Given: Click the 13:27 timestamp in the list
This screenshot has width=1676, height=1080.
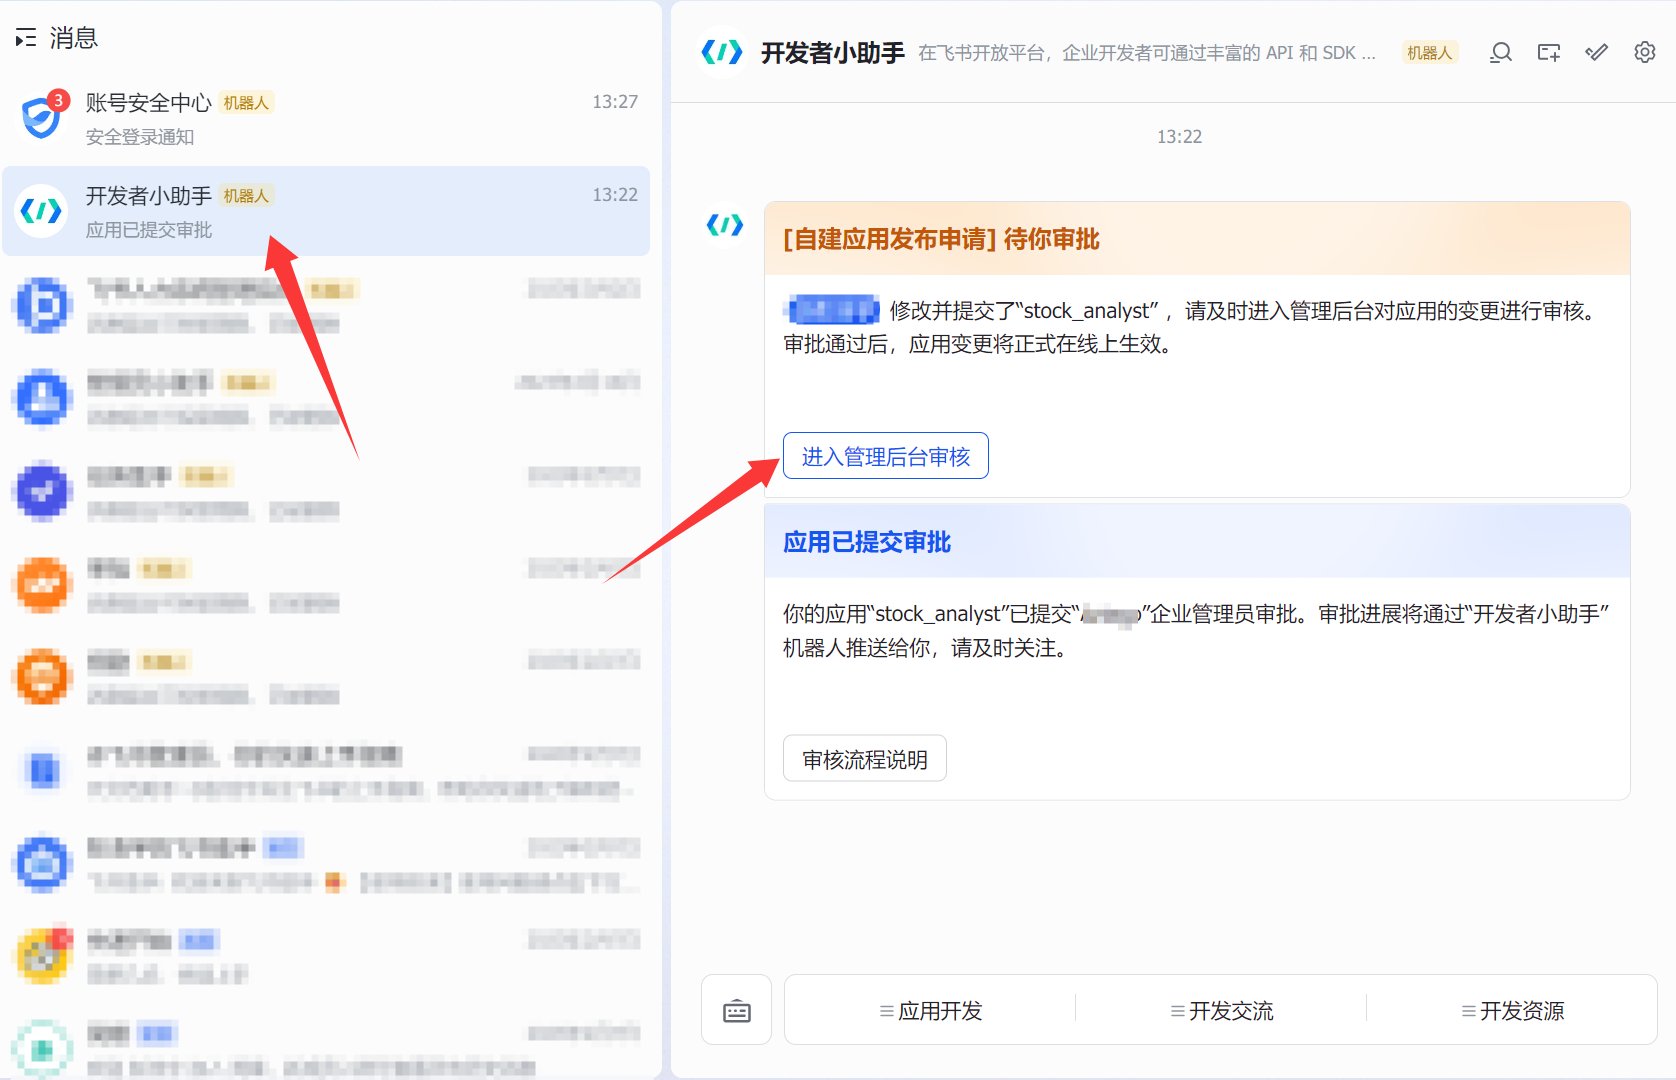Looking at the screenshot, I should 615,102.
